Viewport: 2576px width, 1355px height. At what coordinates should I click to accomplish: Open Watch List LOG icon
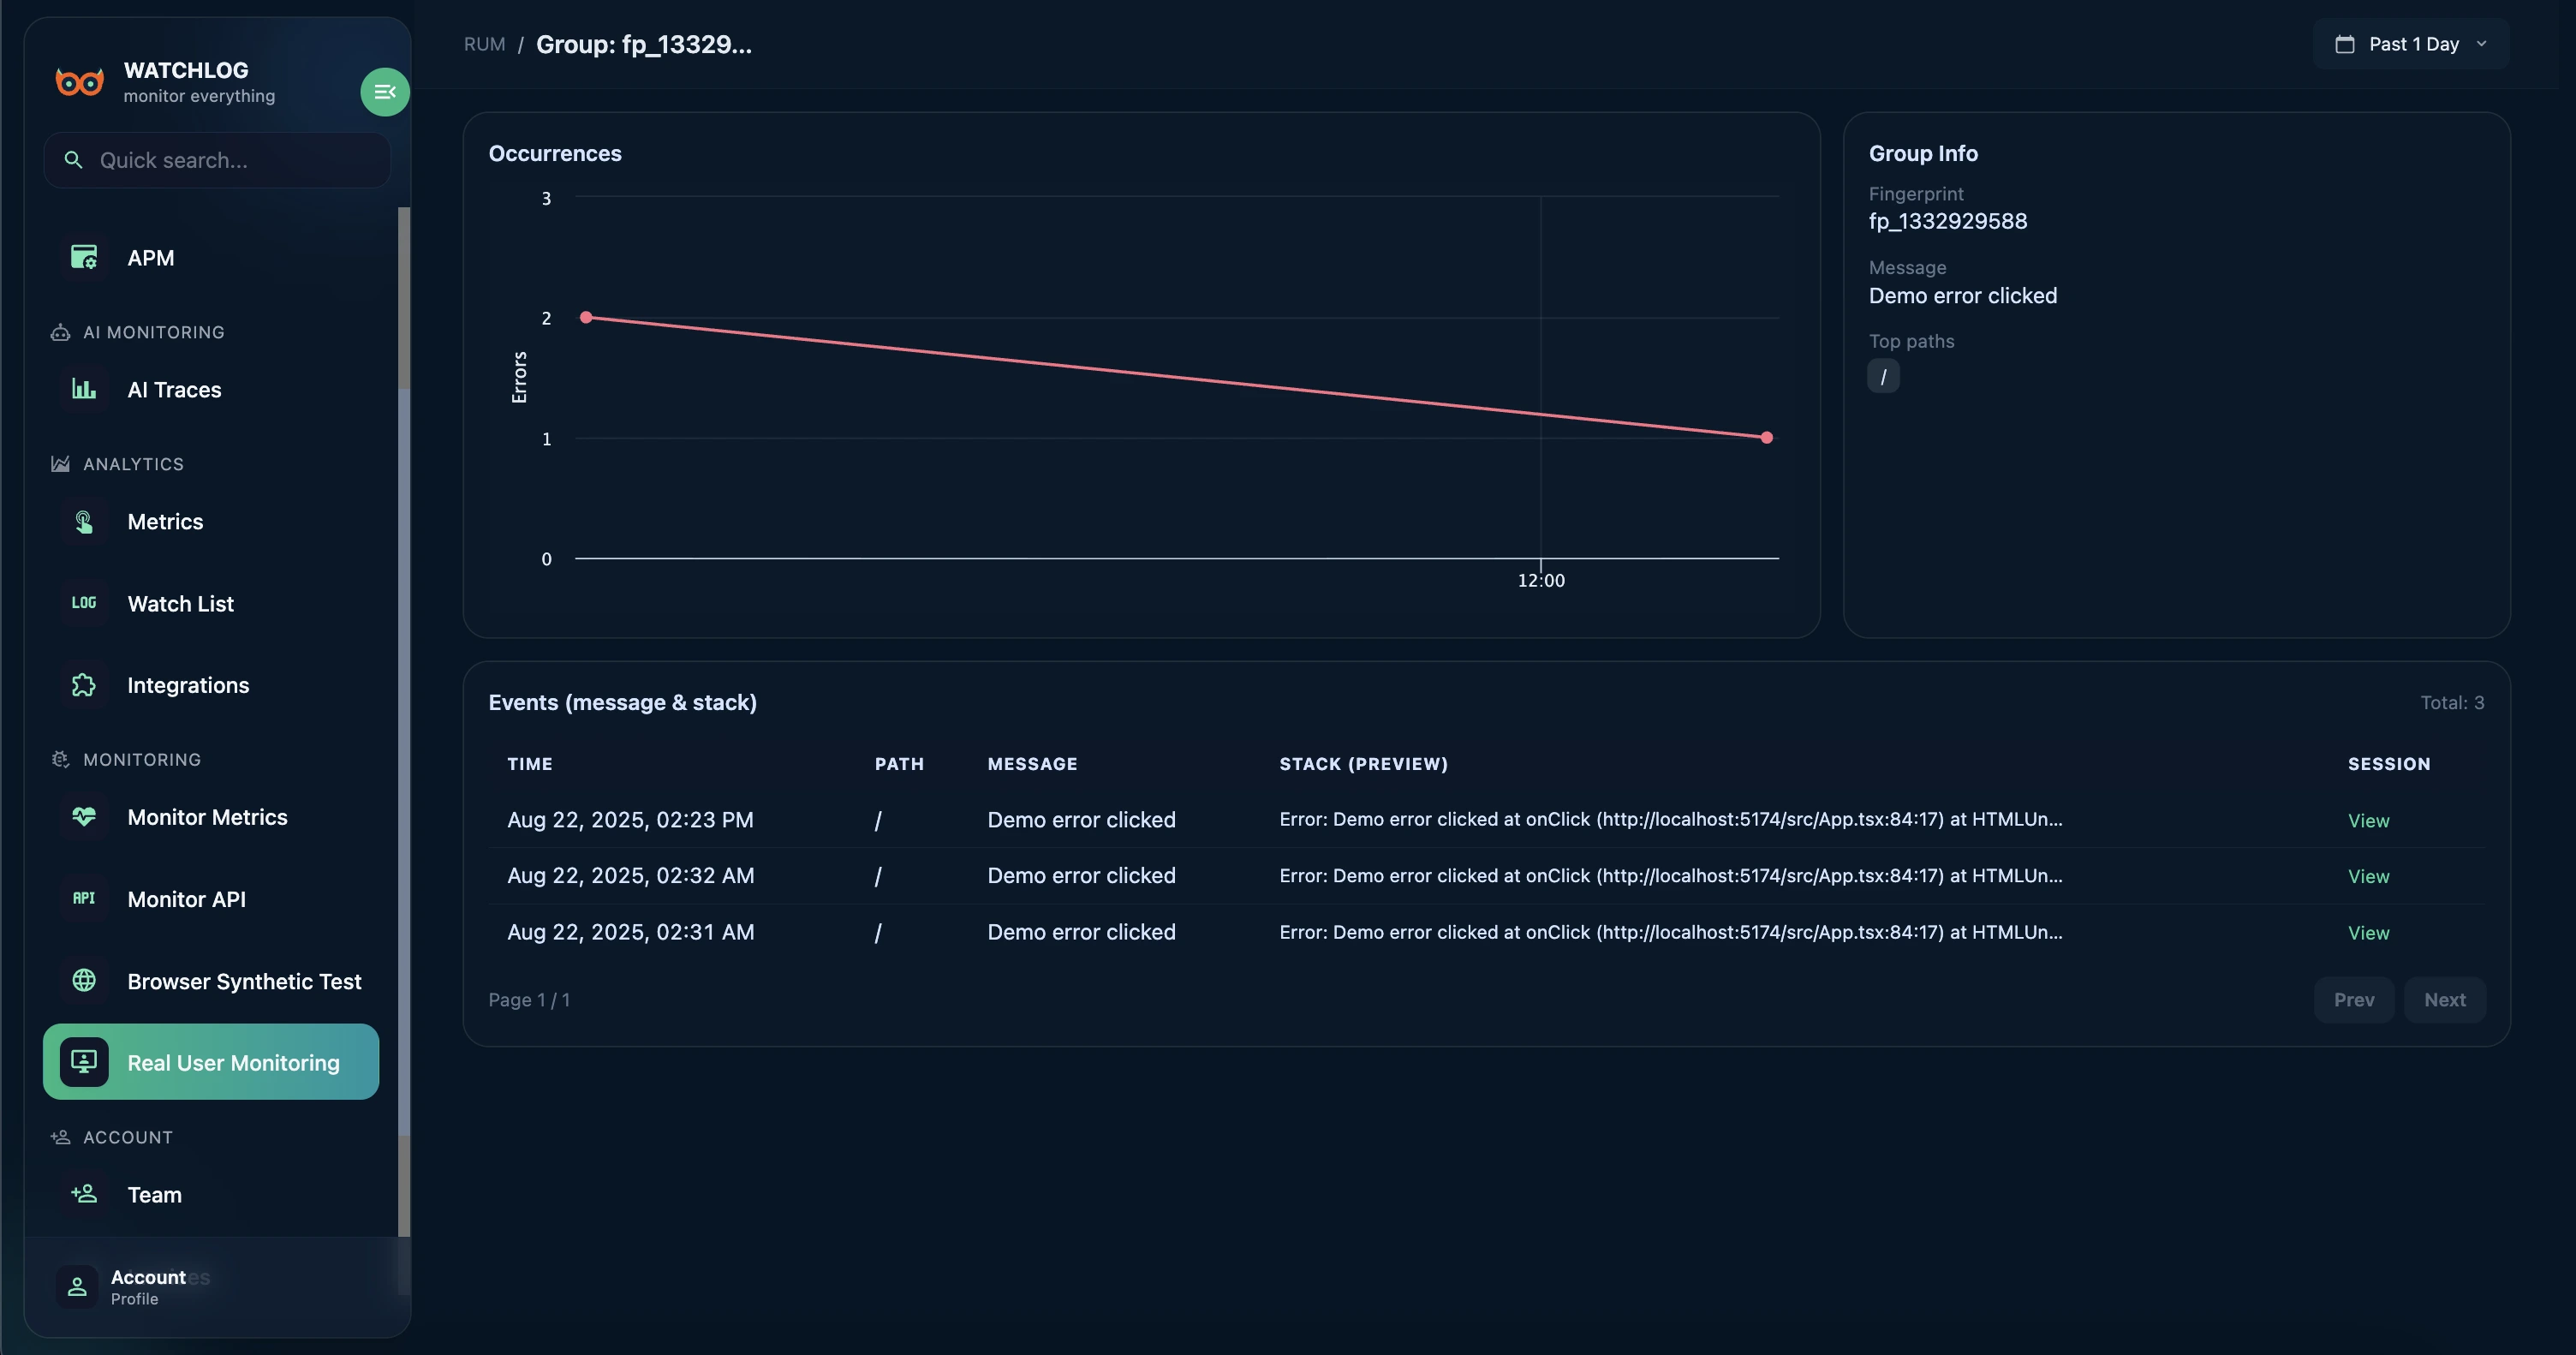click(x=84, y=603)
